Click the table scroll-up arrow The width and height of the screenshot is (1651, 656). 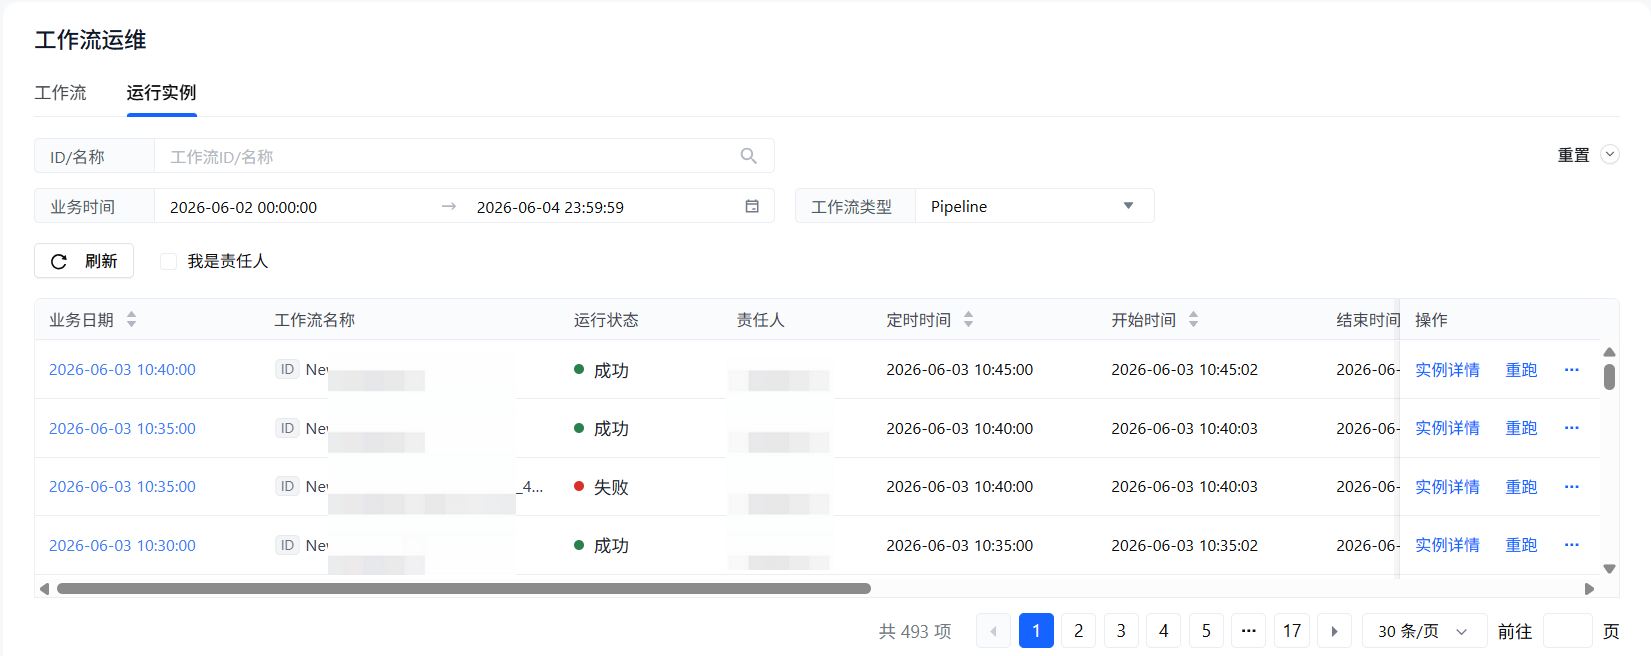point(1609,352)
